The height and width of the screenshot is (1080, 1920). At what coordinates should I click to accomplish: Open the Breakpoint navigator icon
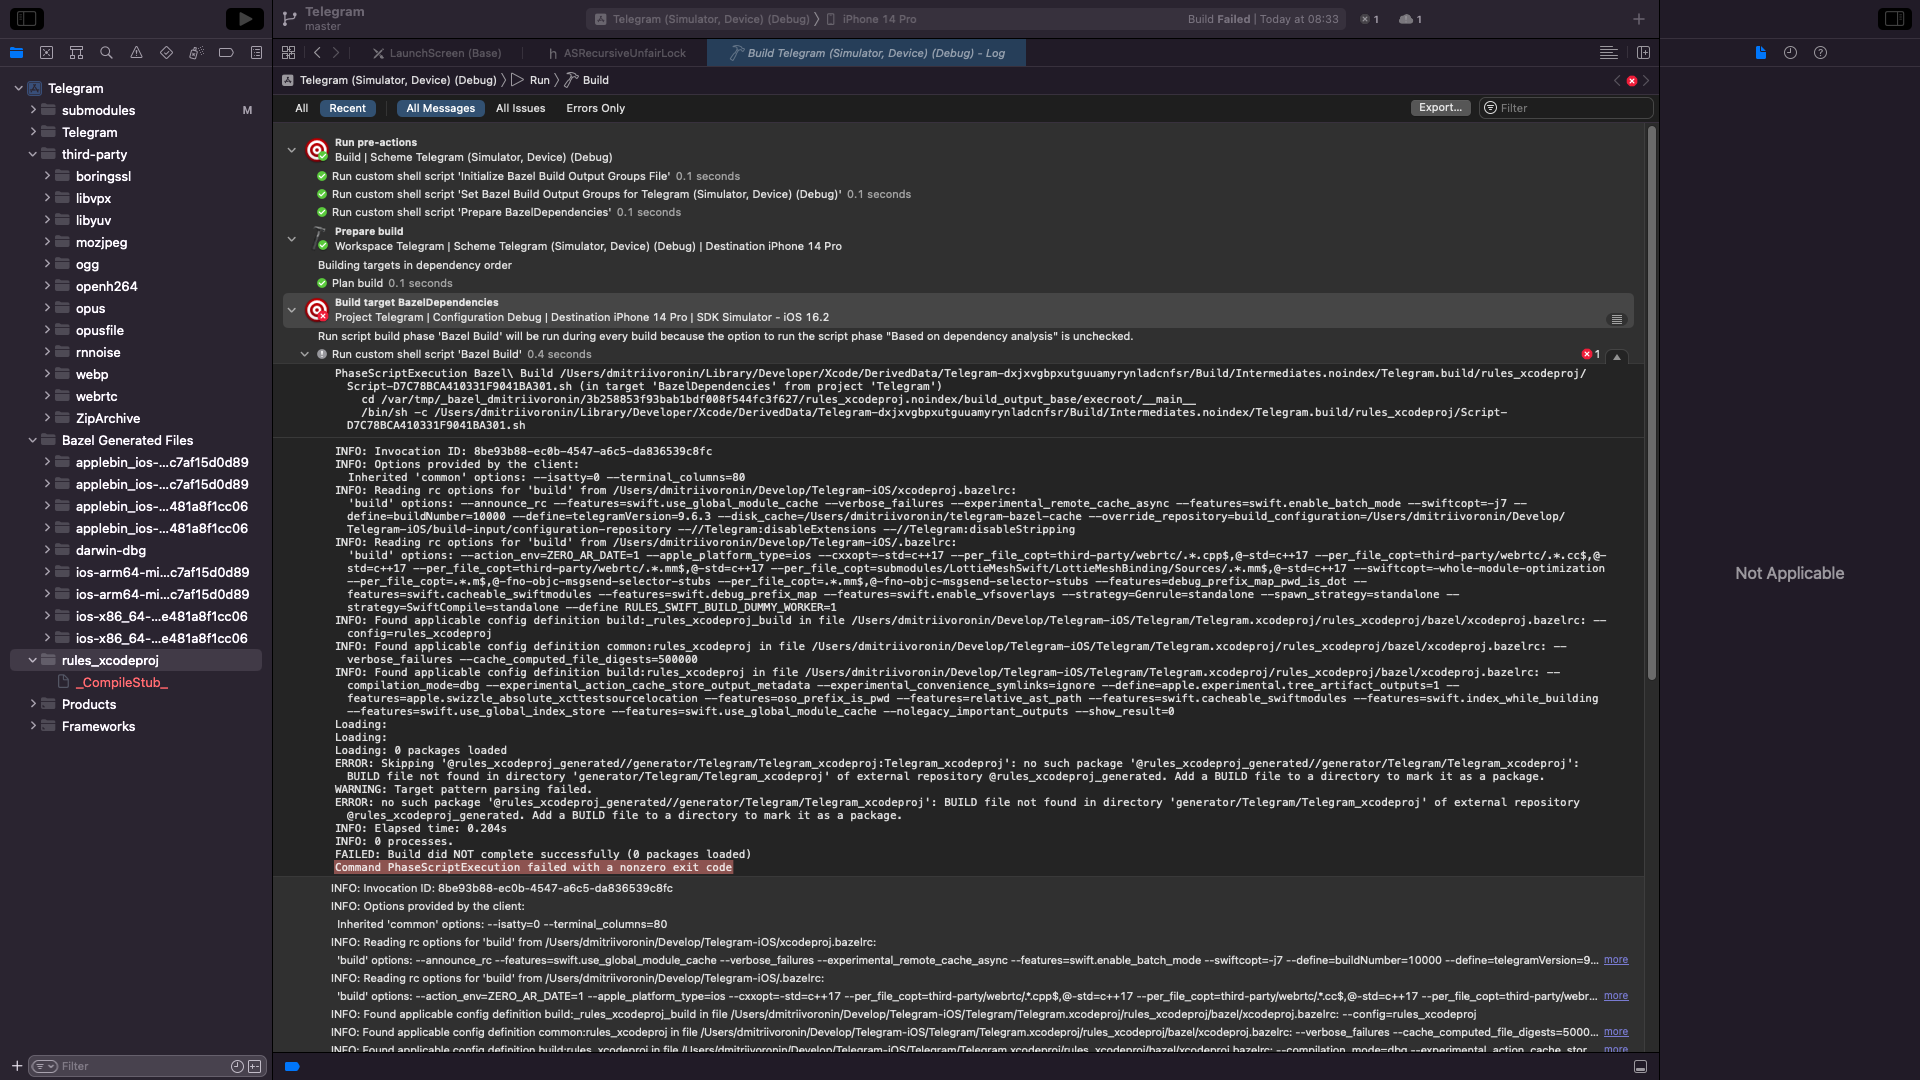[x=226, y=53]
